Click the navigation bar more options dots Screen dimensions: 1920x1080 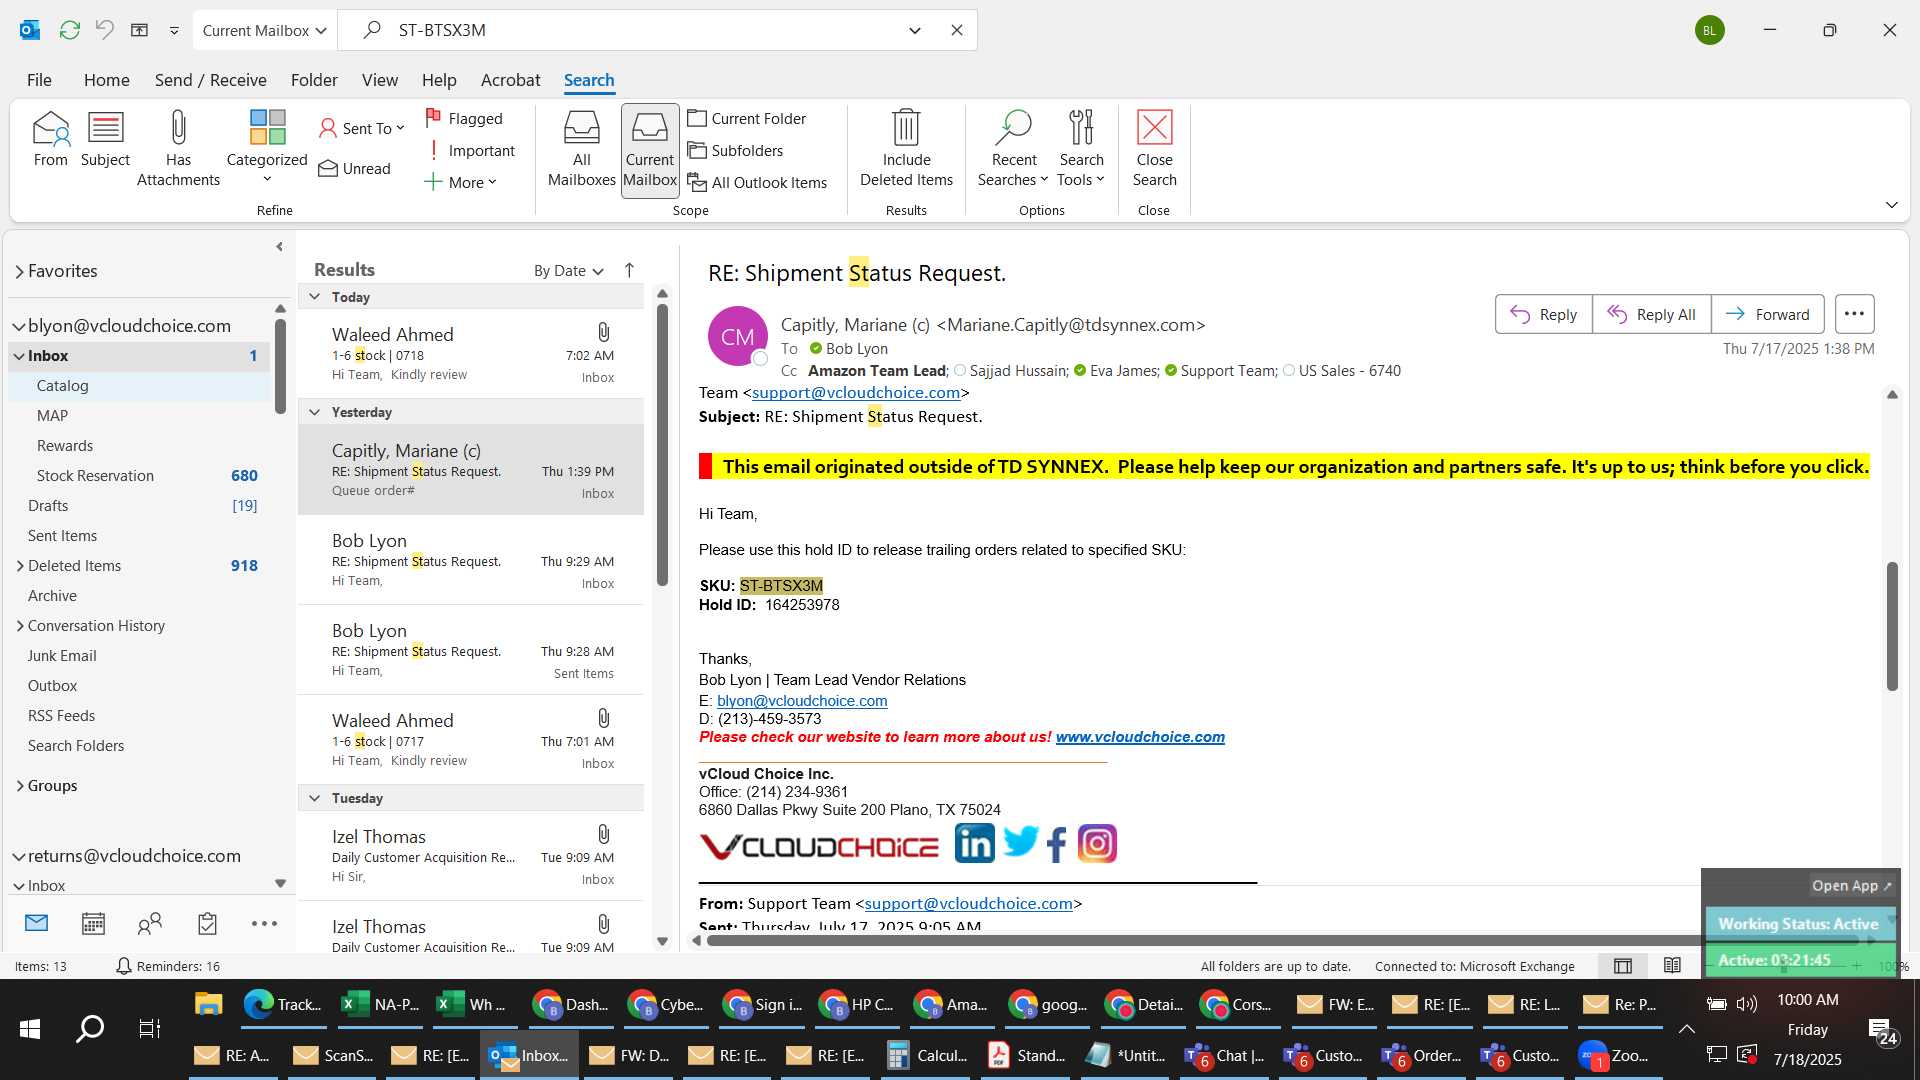(x=264, y=923)
